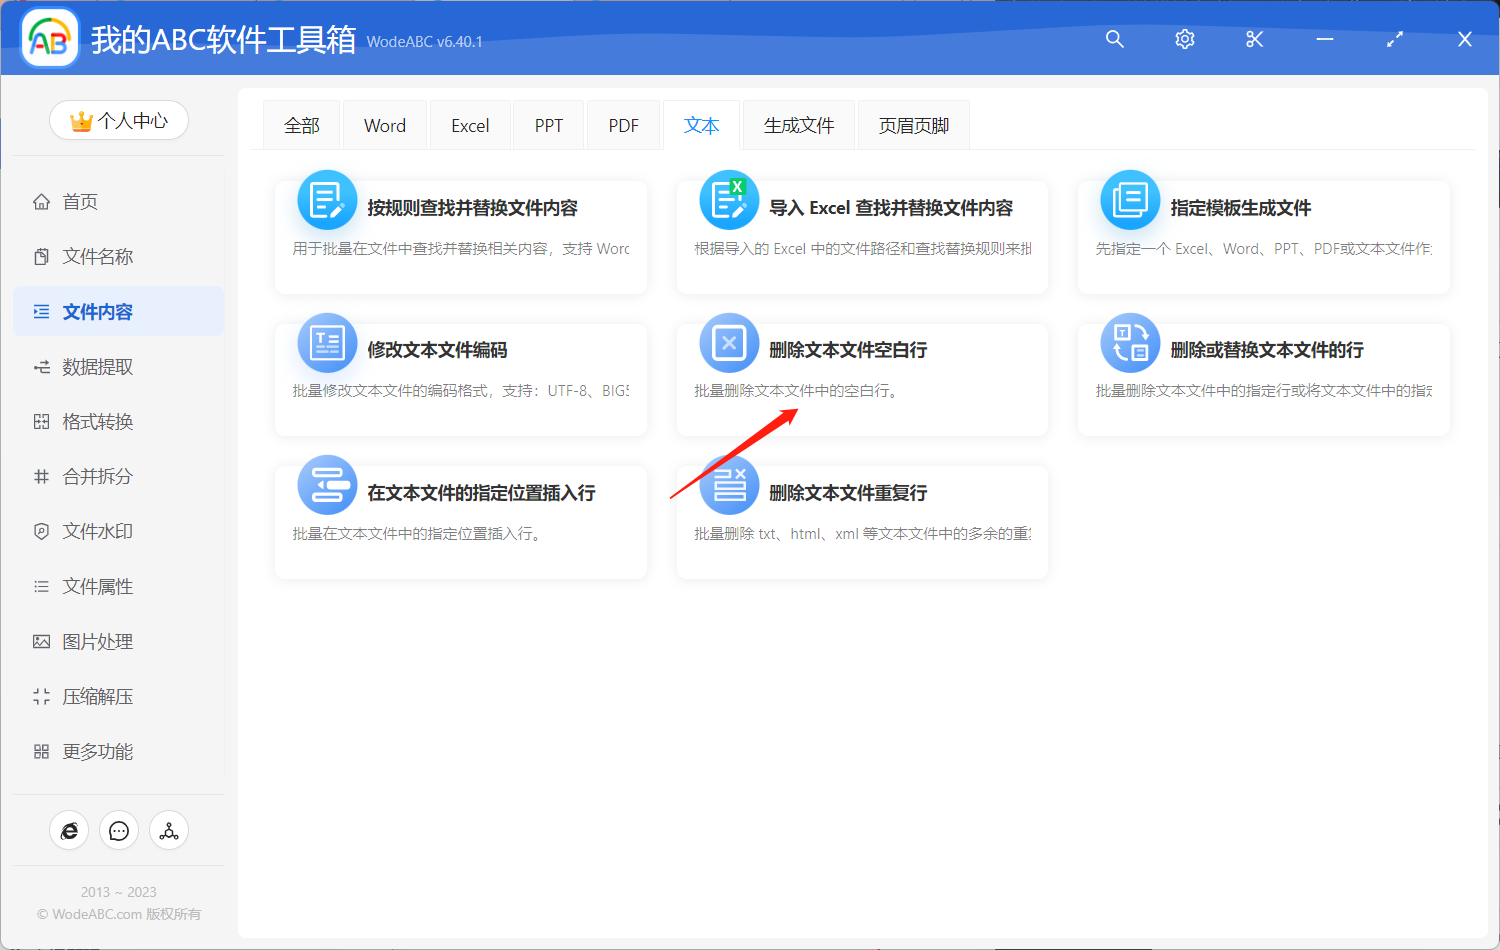Open 个人中心 with the crown badge
This screenshot has height=950, width=1500.
[118, 119]
